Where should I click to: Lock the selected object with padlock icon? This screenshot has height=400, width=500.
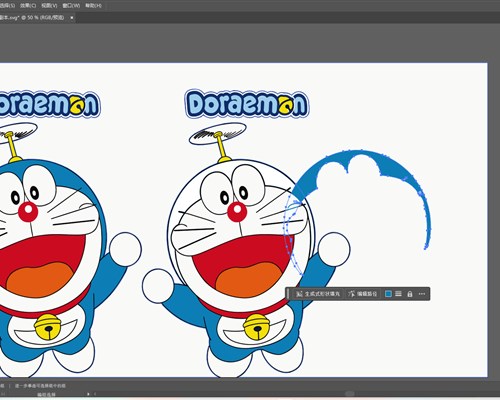(x=410, y=294)
